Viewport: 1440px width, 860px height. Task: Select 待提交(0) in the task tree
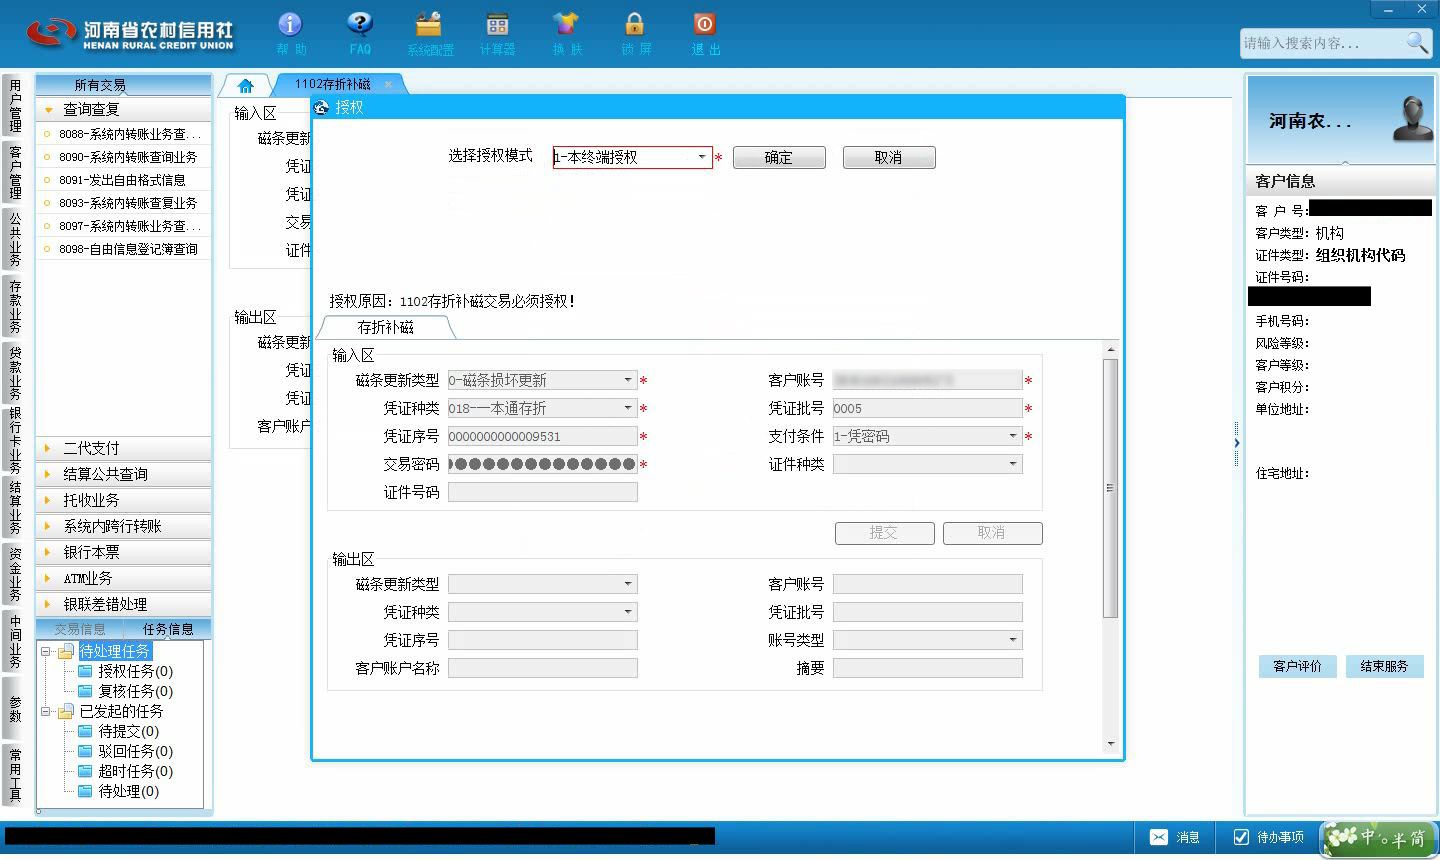[x=128, y=731]
